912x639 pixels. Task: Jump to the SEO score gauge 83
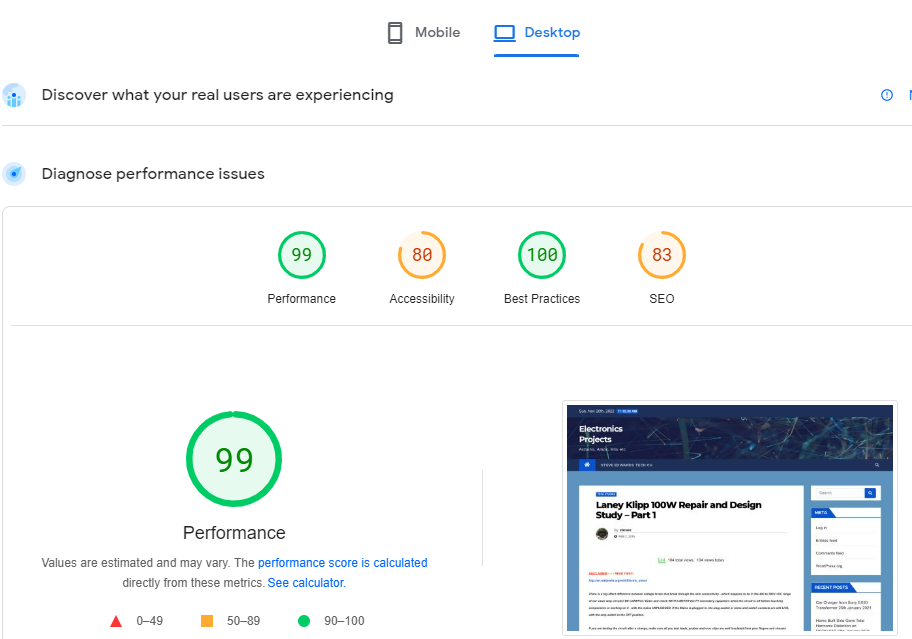tap(662, 256)
